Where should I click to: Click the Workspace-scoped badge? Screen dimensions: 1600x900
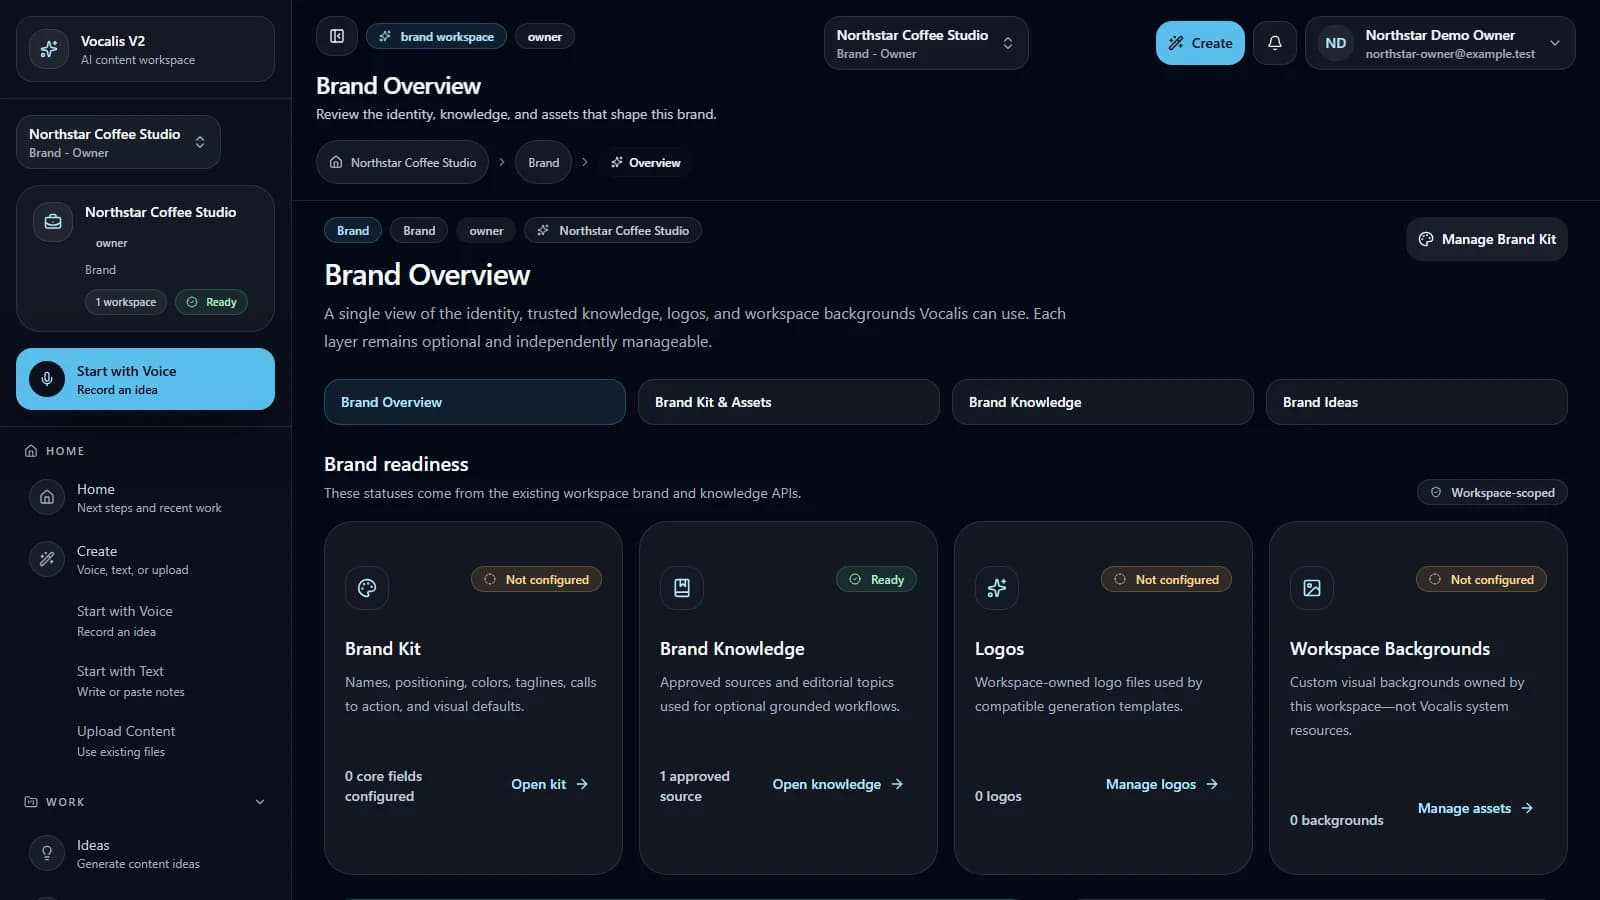pos(1492,493)
